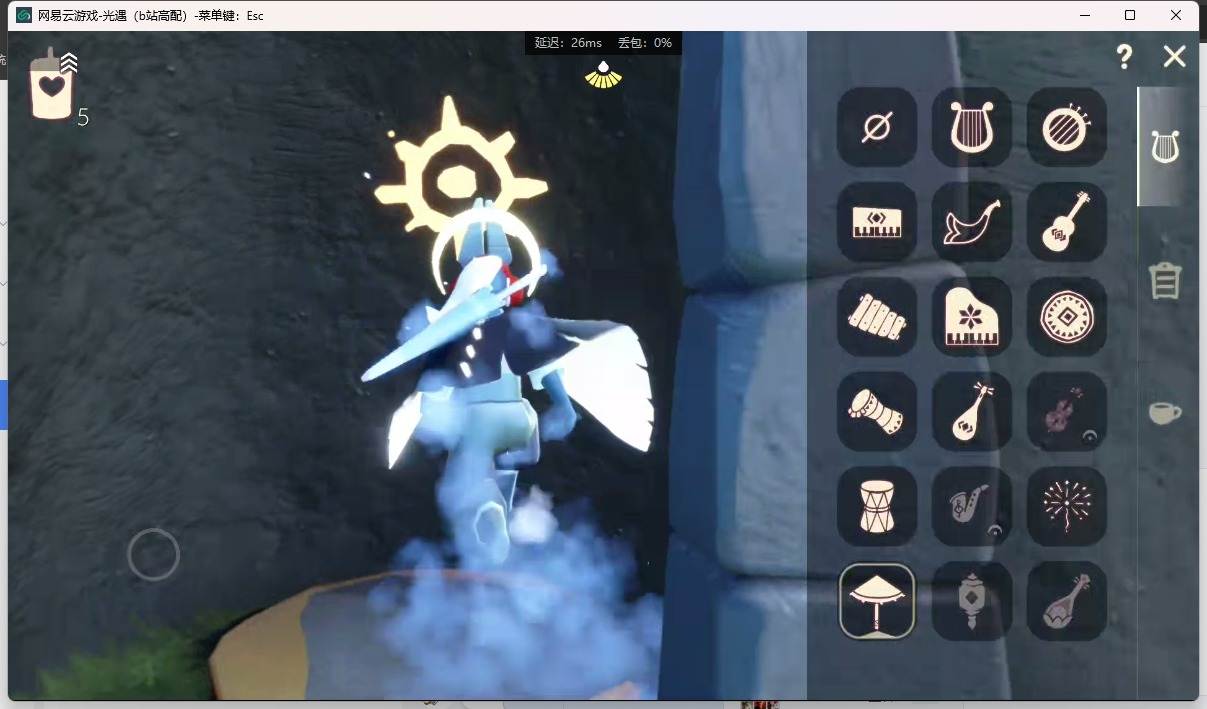Open the question mark help
The width and height of the screenshot is (1207, 709).
[1125, 57]
